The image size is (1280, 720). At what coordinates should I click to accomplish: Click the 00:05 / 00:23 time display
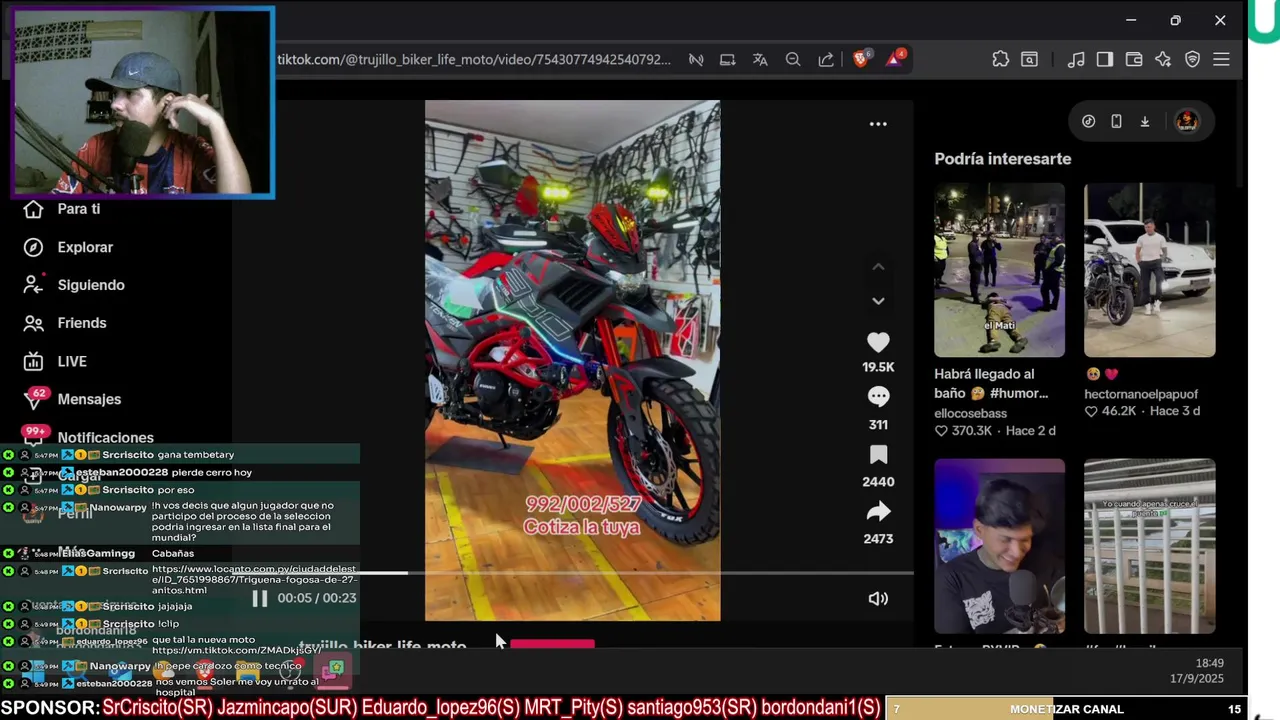(316, 598)
